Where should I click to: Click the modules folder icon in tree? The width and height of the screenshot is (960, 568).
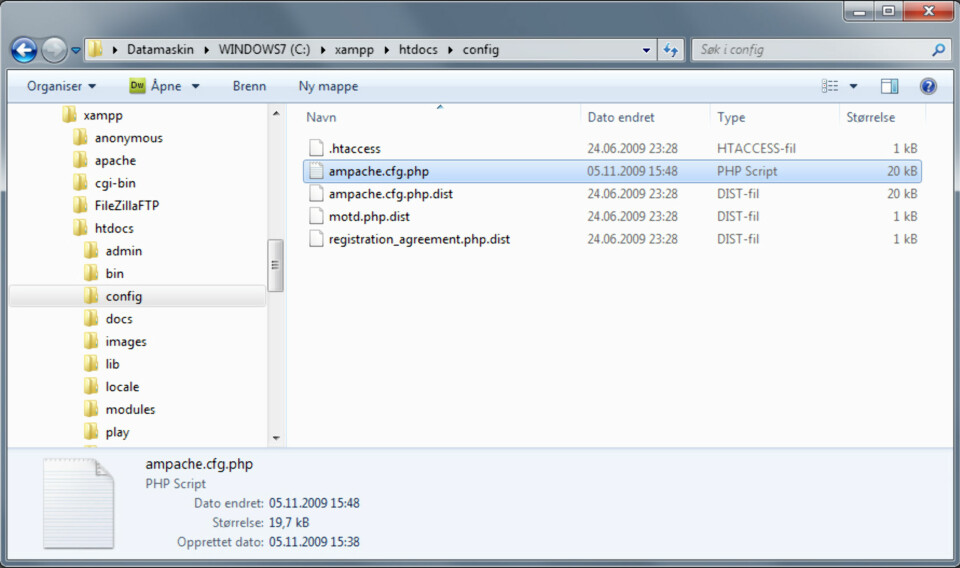[x=91, y=409]
